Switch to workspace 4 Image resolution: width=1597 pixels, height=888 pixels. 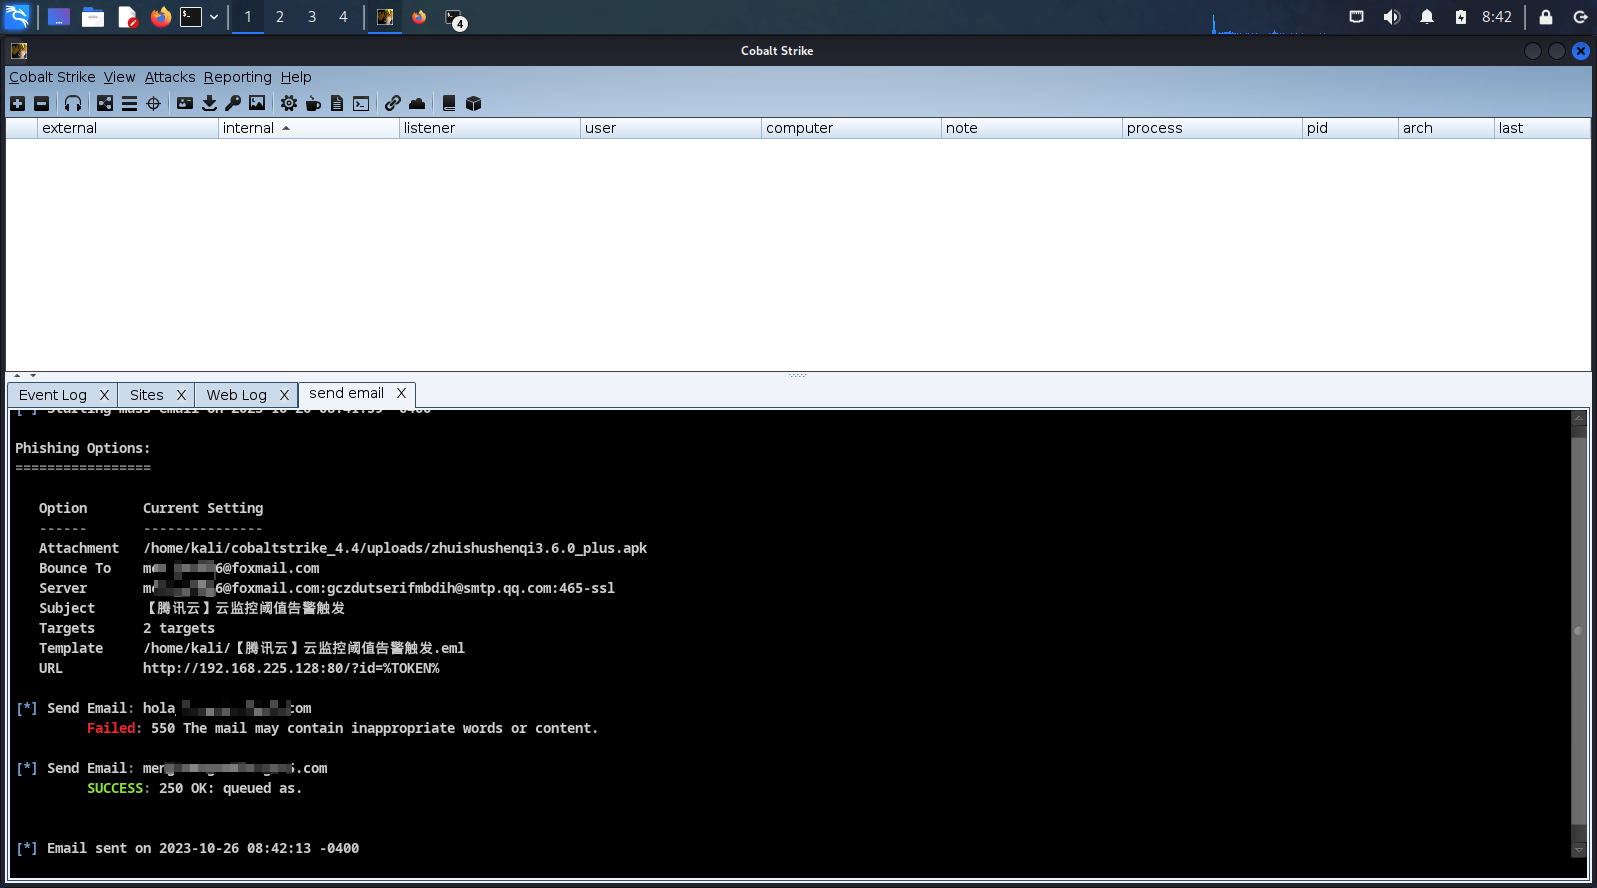[x=343, y=17]
